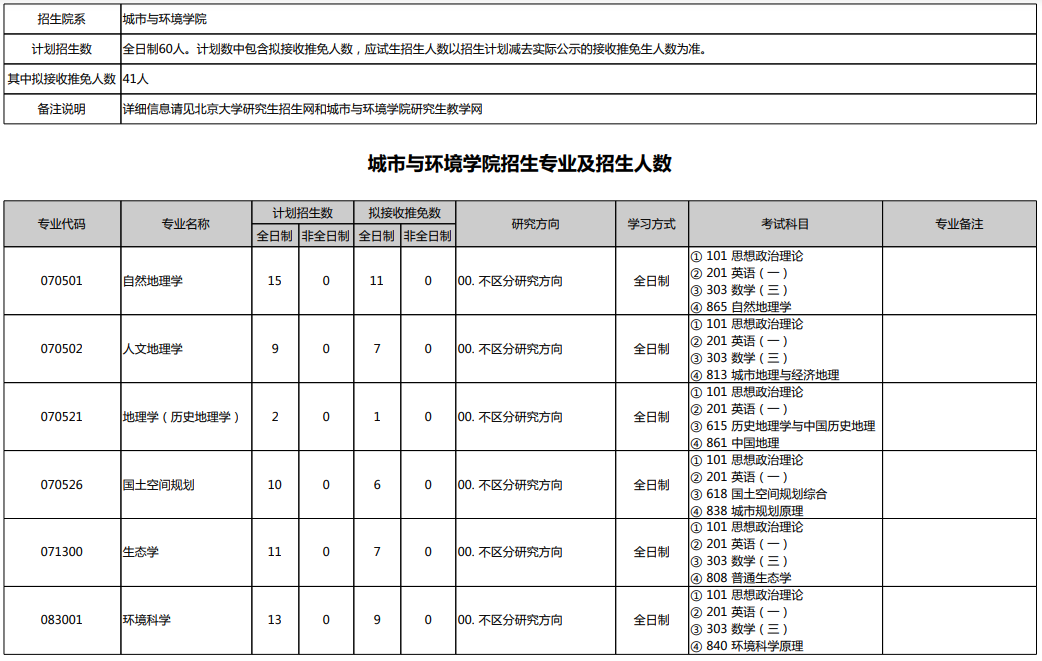1042x661 pixels.
Task: Click exam subject 838 城市规划原理
Action: [747, 511]
